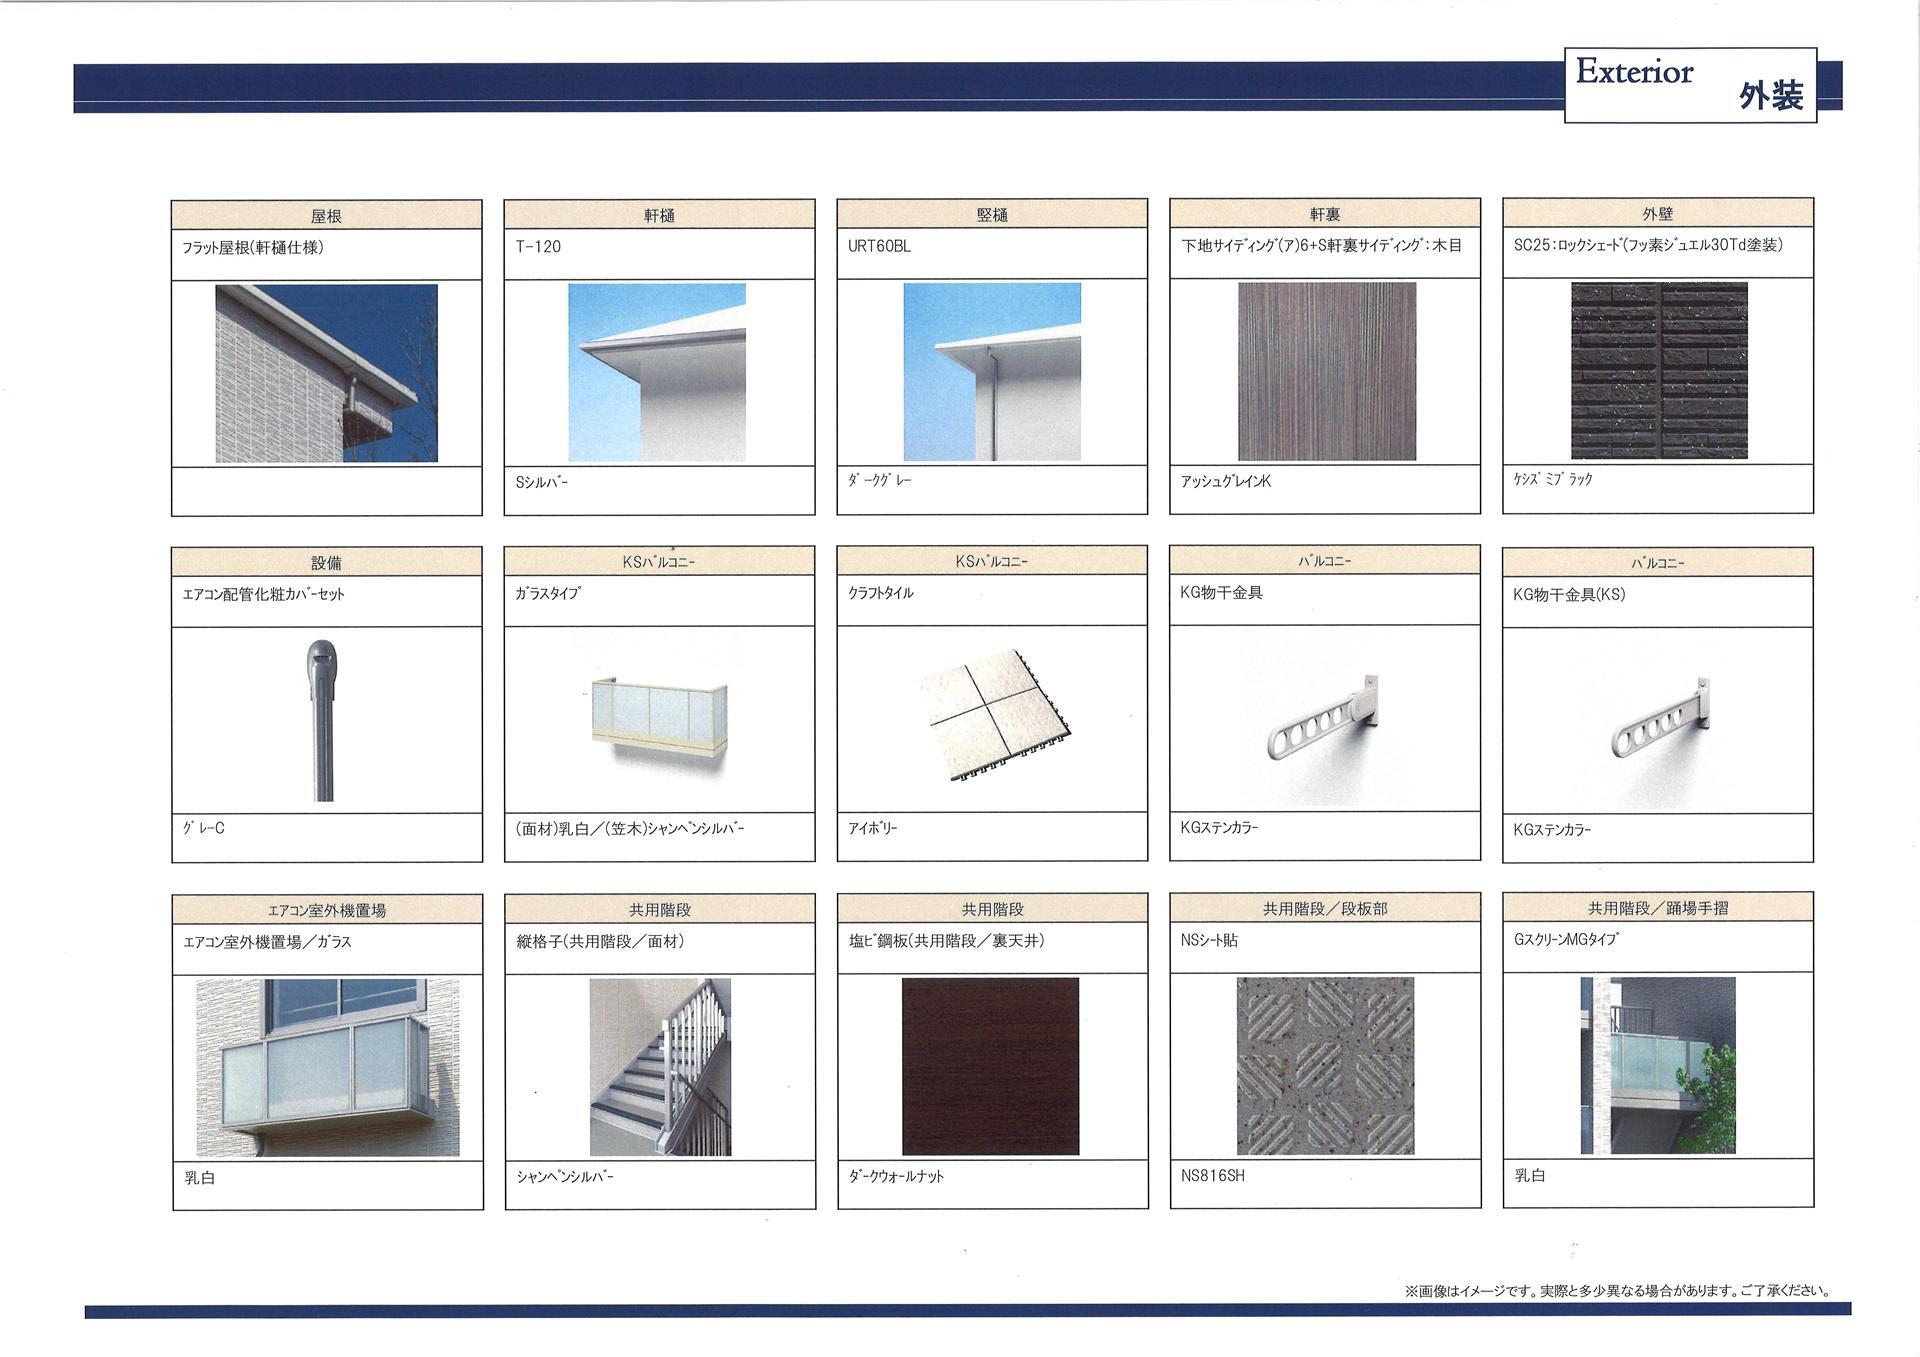Click the ガラスタイプ text
The image size is (1920, 1357).
pyautogui.click(x=548, y=593)
